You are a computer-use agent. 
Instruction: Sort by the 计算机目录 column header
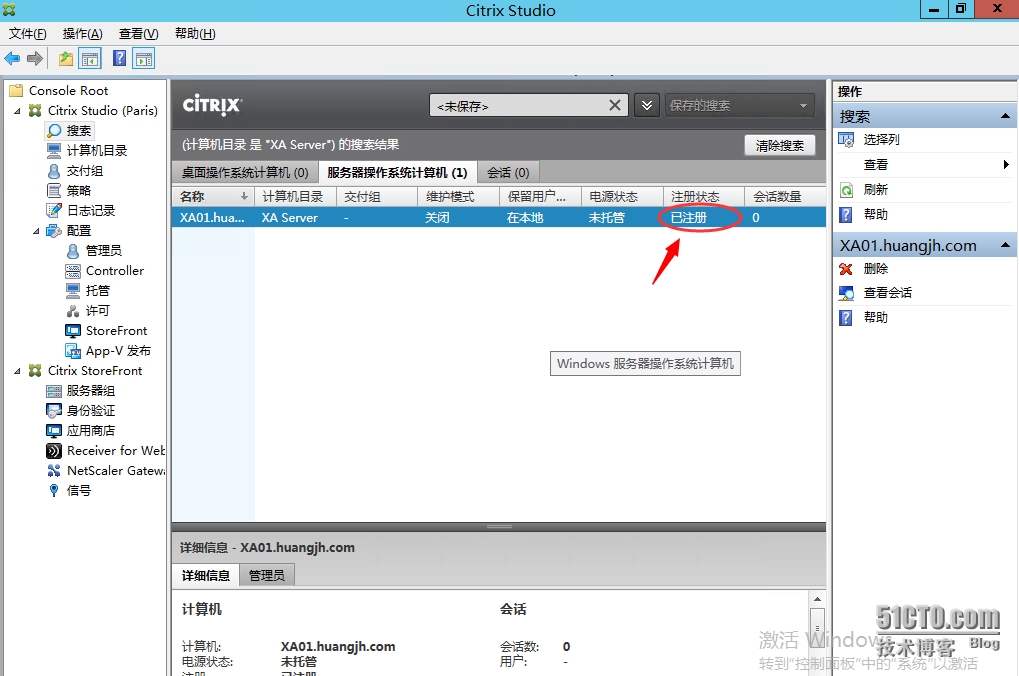(295, 196)
